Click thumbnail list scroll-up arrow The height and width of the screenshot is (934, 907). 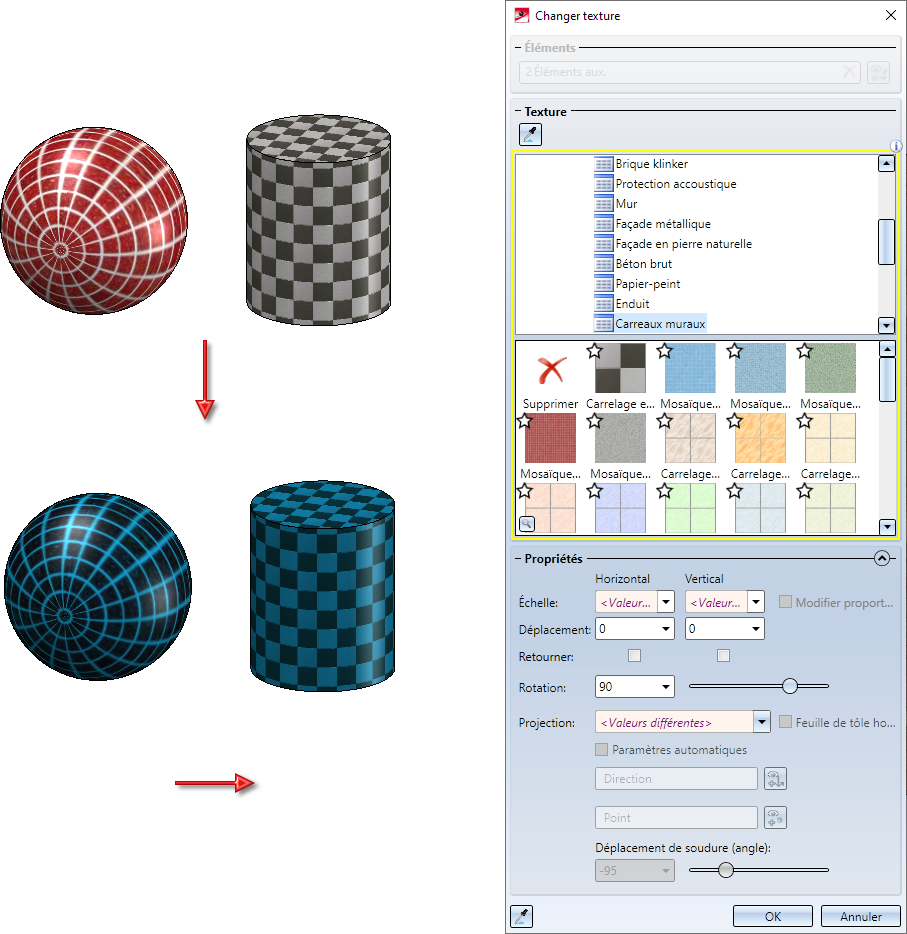(x=887, y=349)
